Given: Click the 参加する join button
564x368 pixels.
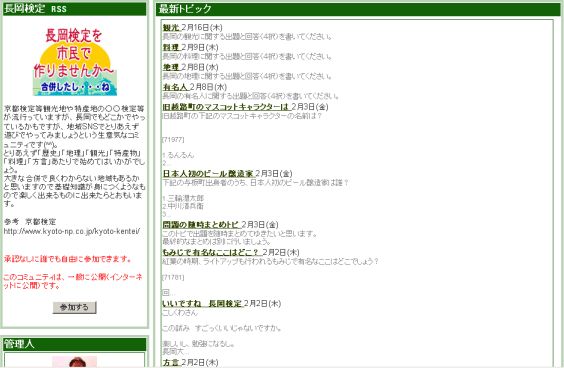Looking at the screenshot, I should [74, 308].
